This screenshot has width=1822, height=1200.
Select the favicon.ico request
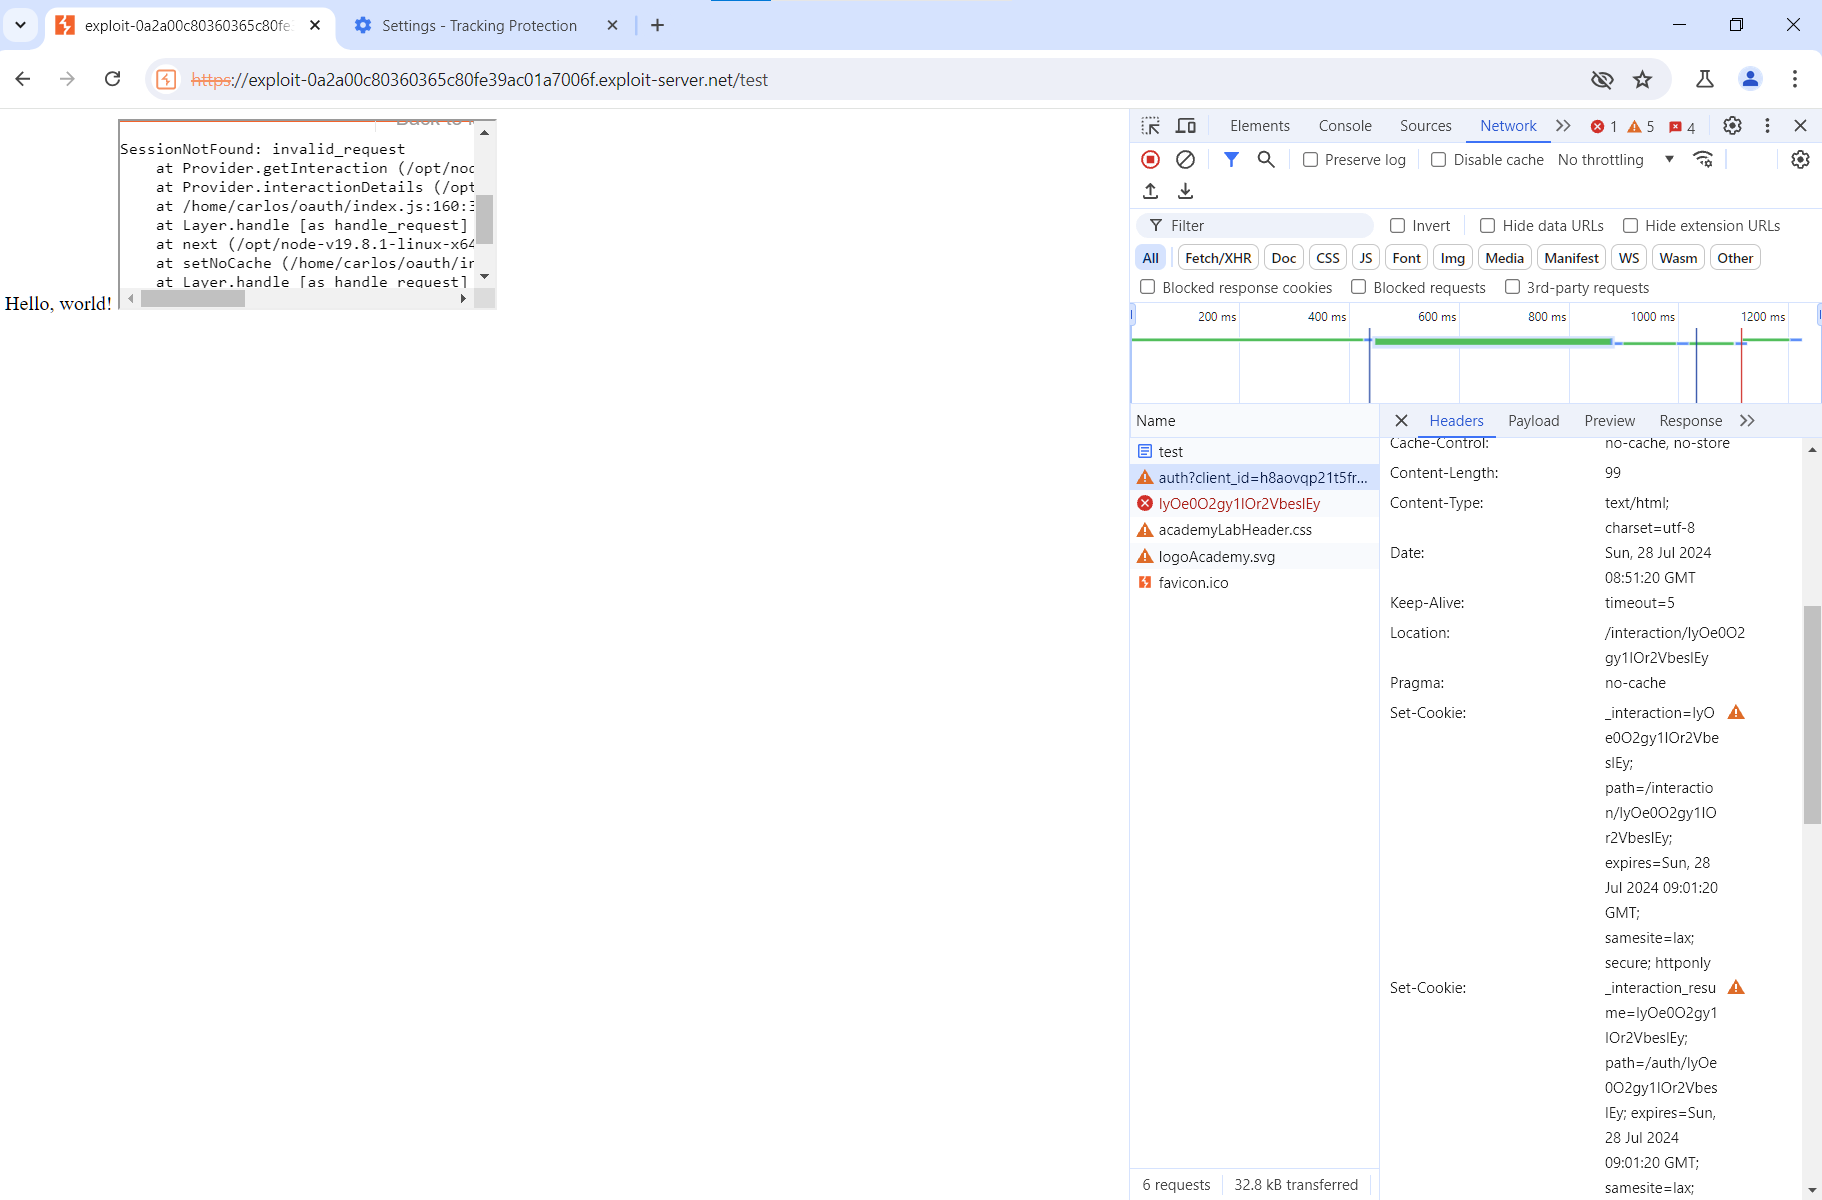point(1254,583)
